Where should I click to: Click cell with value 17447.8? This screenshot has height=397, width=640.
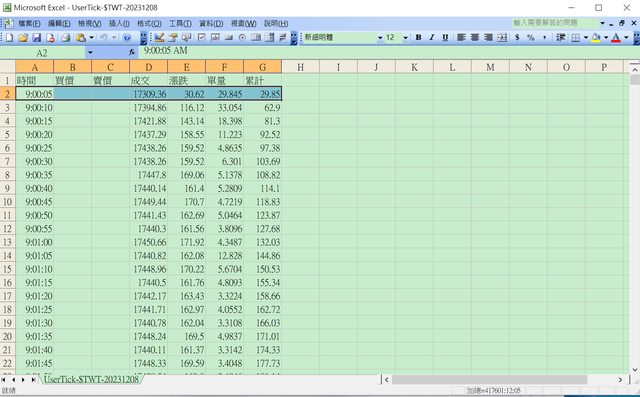coord(148,175)
